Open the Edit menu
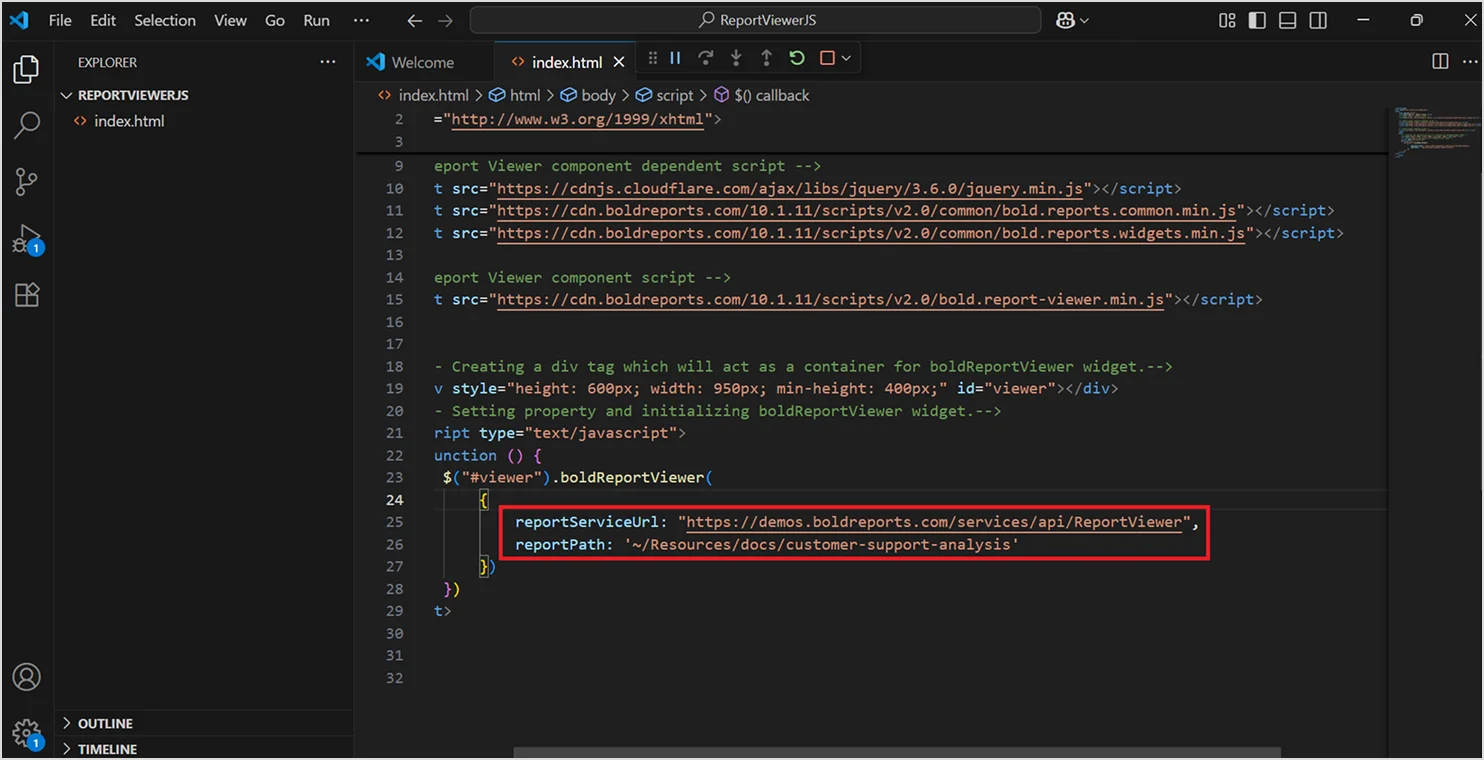1484x760 pixels. pos(103,21)
